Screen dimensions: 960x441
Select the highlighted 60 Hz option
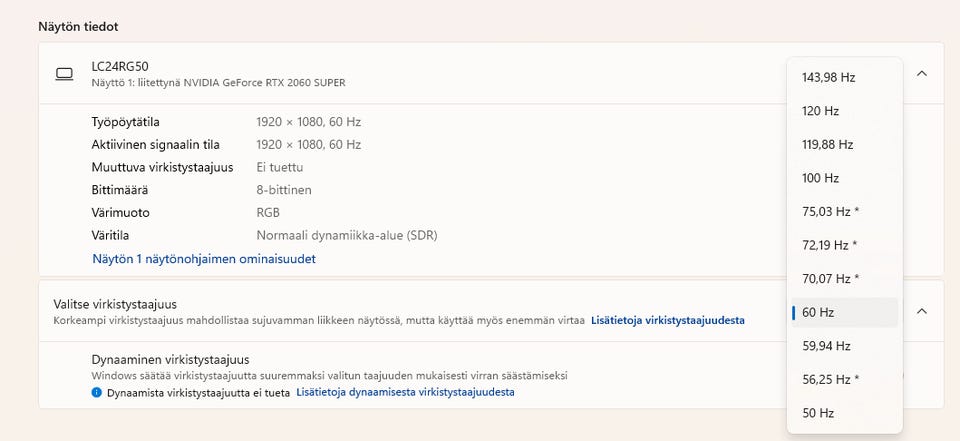click(844, 312)
